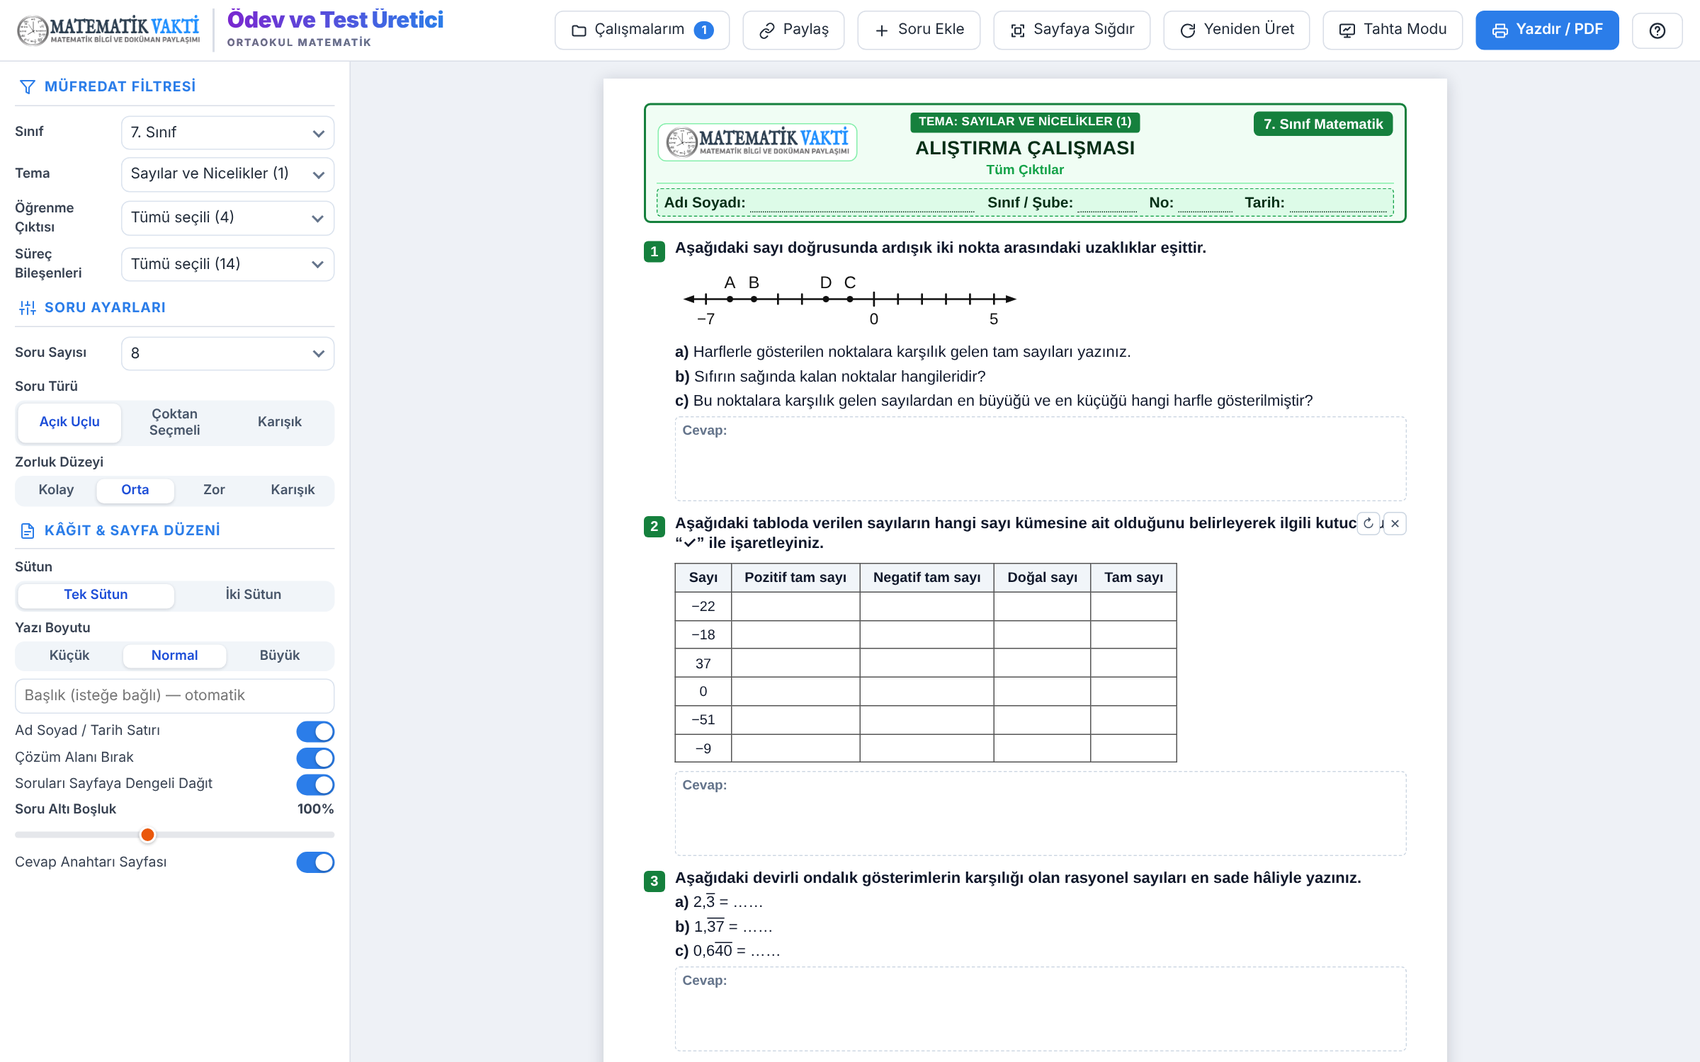Select Normal font size

point(174,656)
